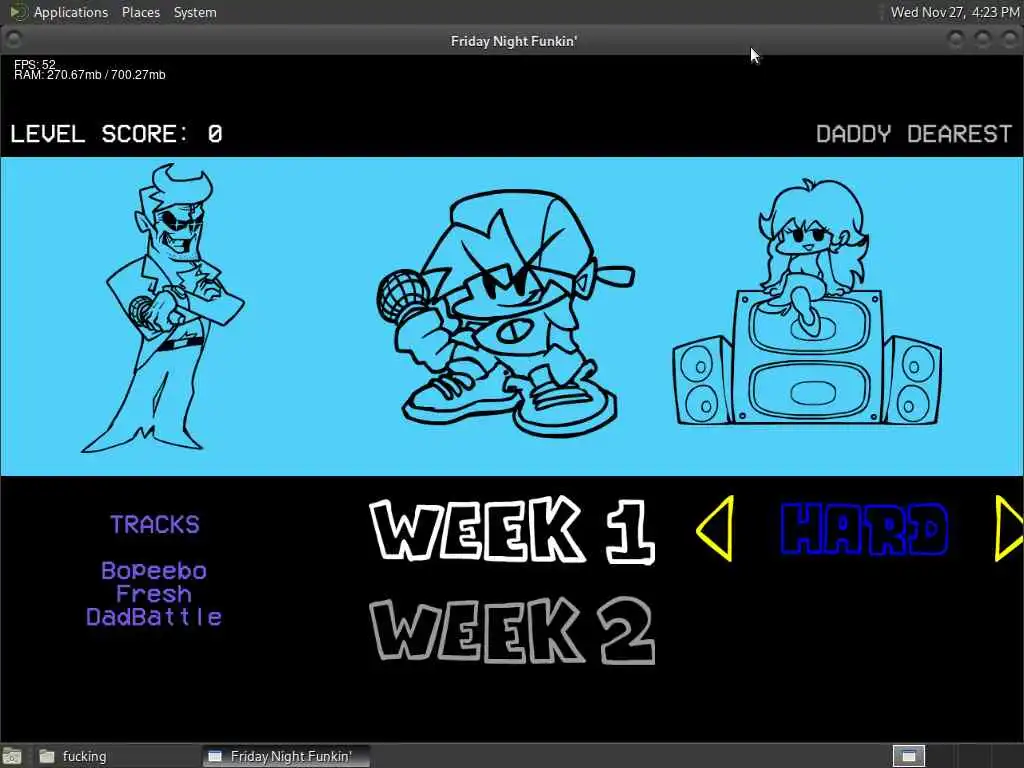1024x768 pixels.
Task: Open the System menu
Action: point(195,12)
